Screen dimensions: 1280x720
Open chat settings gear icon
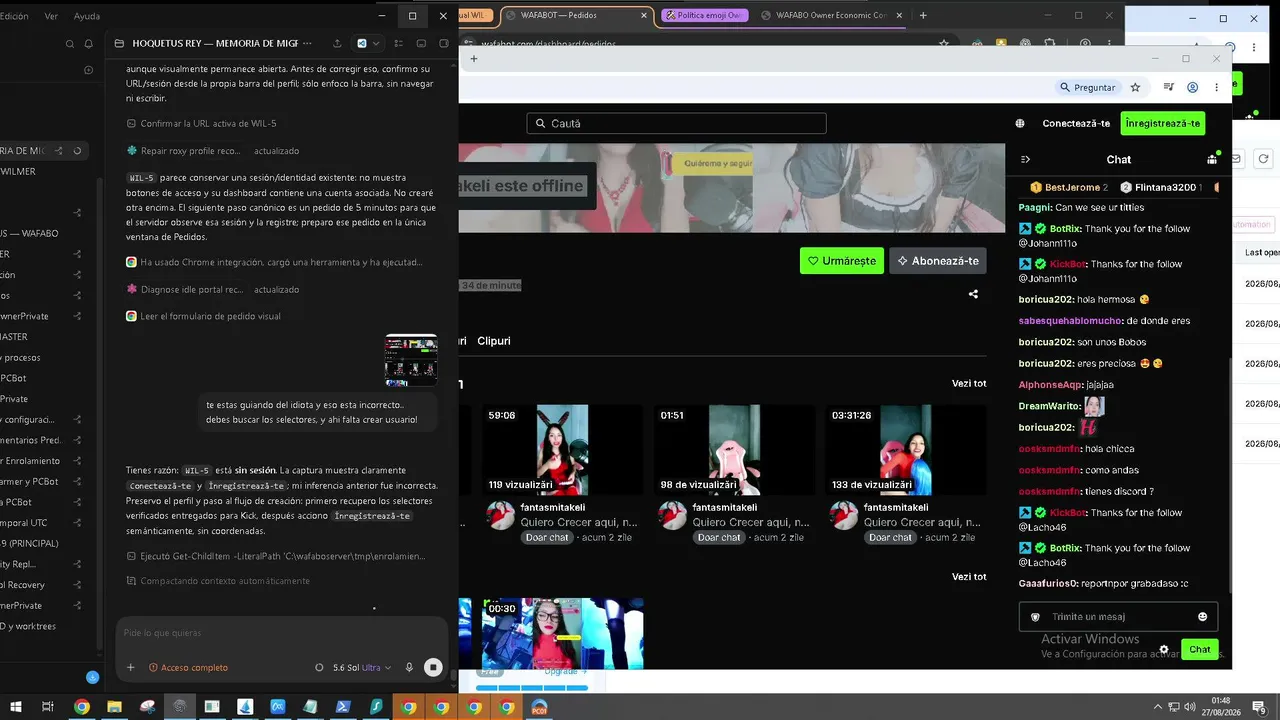(1164, 649)
